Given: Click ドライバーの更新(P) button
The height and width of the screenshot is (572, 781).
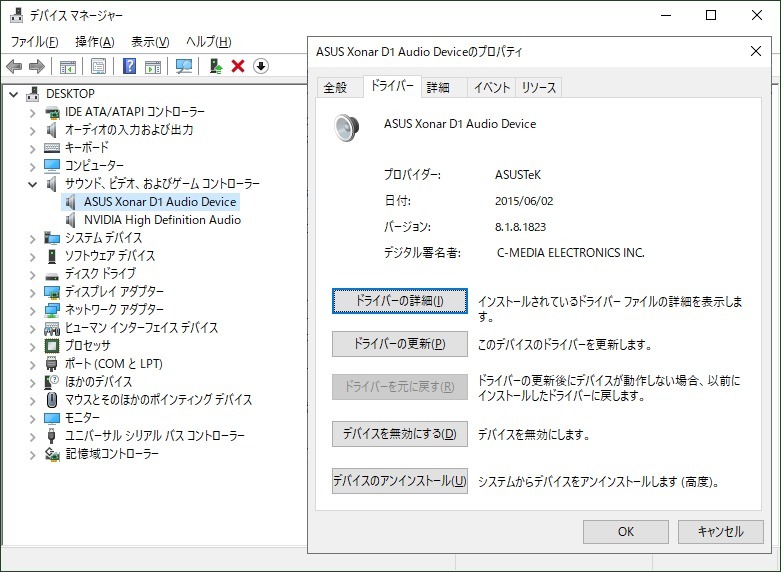Looking at the screenshot, I should [x=399, y=344].
